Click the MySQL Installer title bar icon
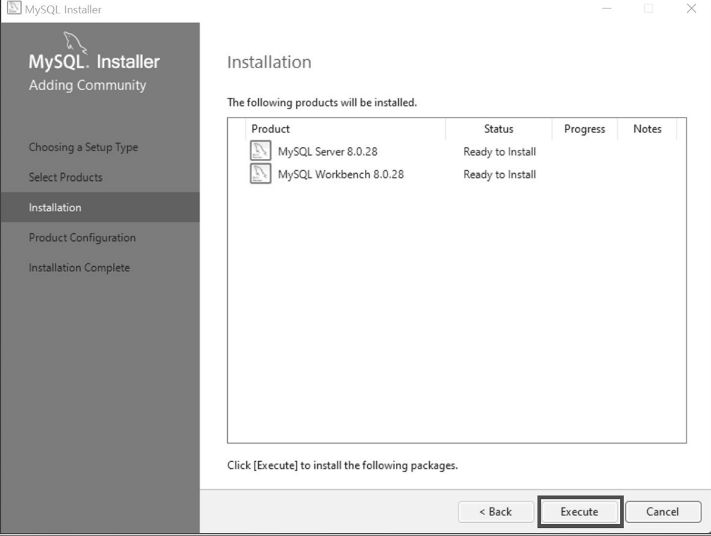The image size is (711, 536). pyautogui.click(x=14, y=8)
